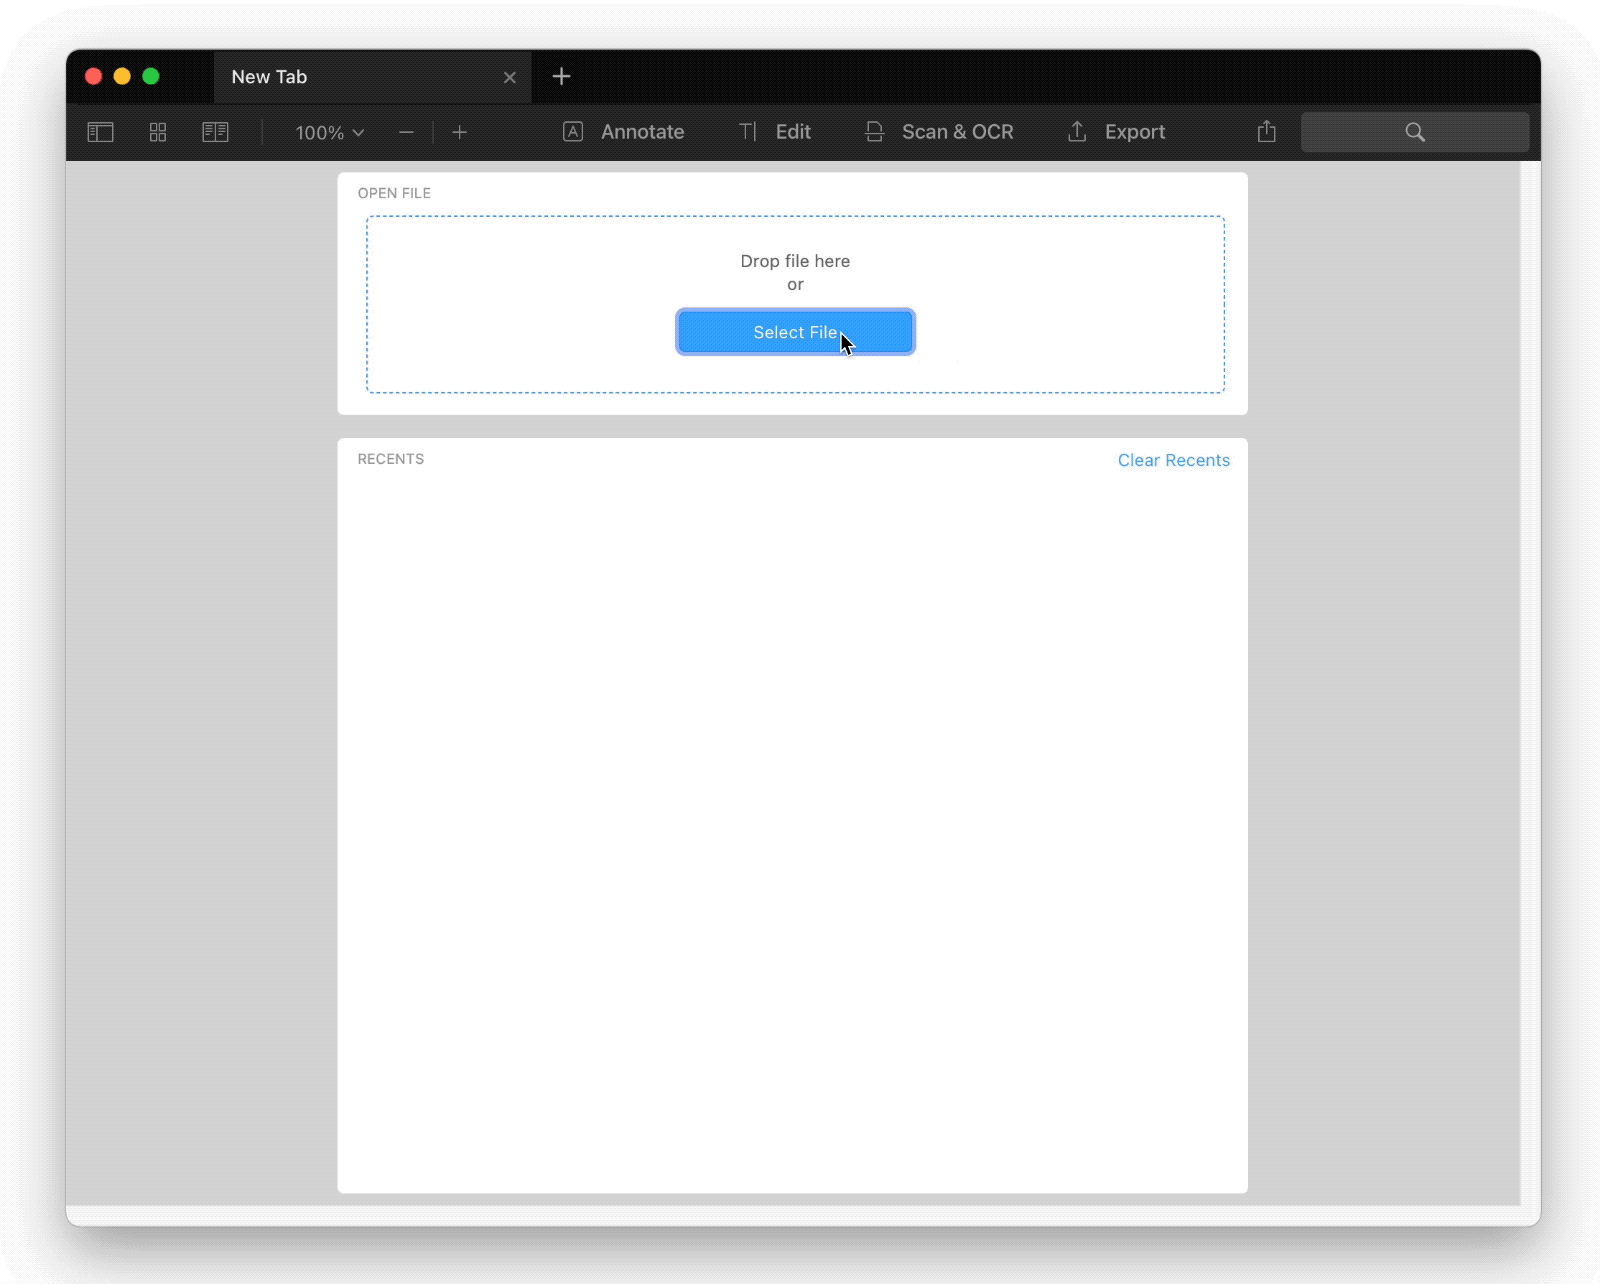This screenshot has width=1600, height=1284.
Task: Close the window with red button
Action: coord(94,77)
